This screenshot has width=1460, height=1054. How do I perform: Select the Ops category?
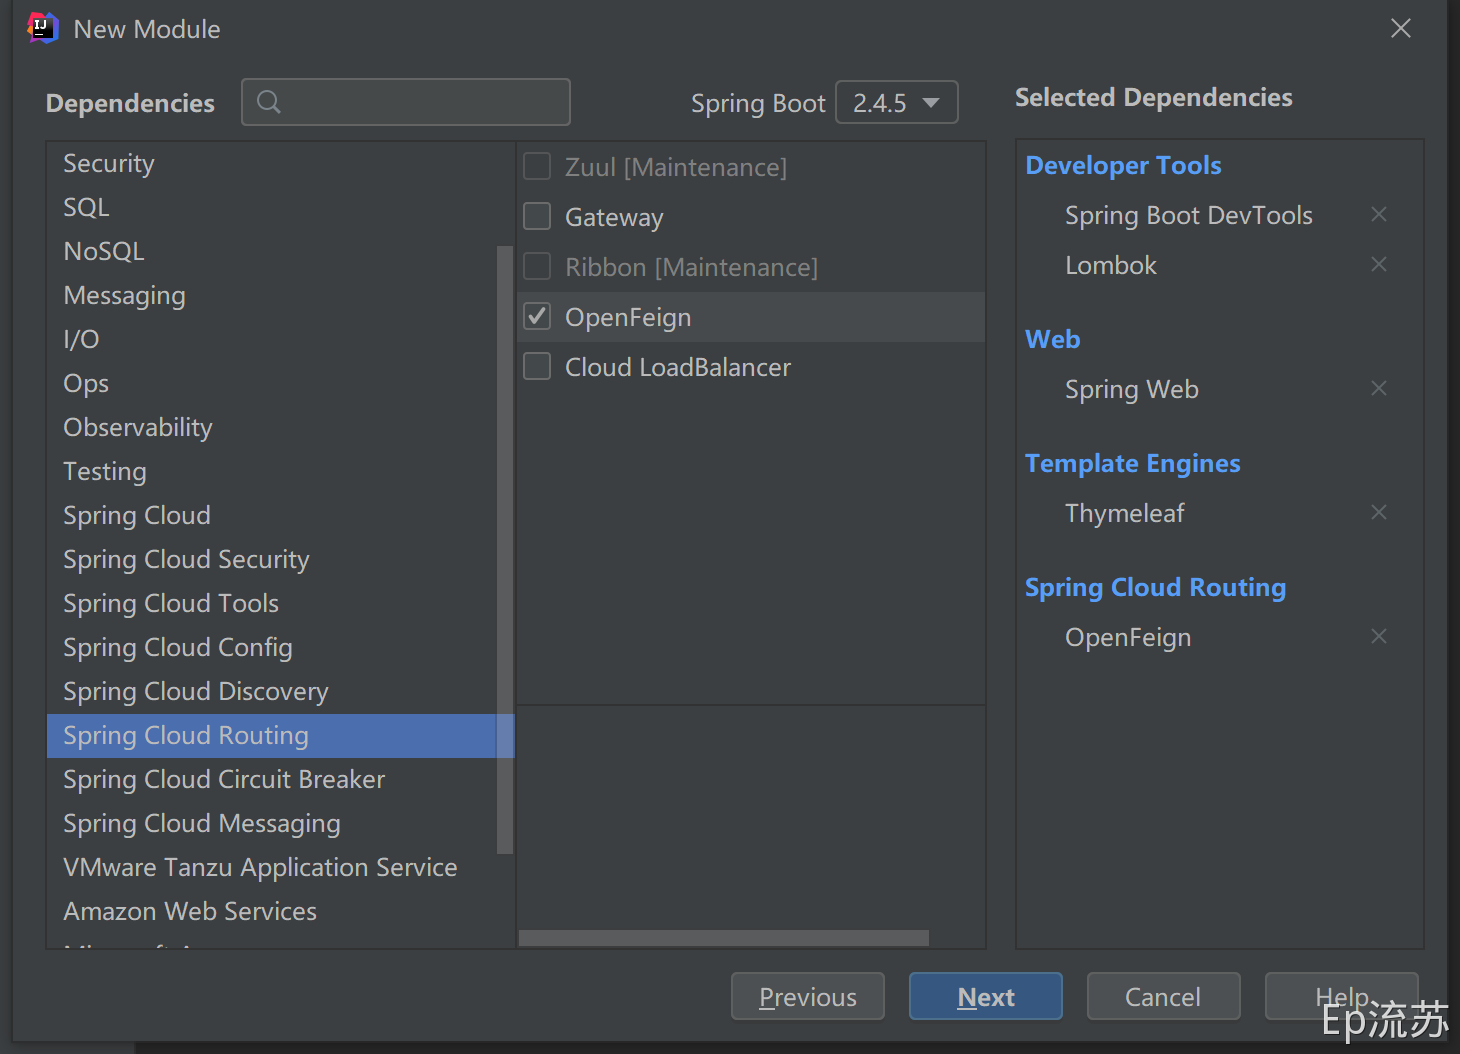point(272,384)
